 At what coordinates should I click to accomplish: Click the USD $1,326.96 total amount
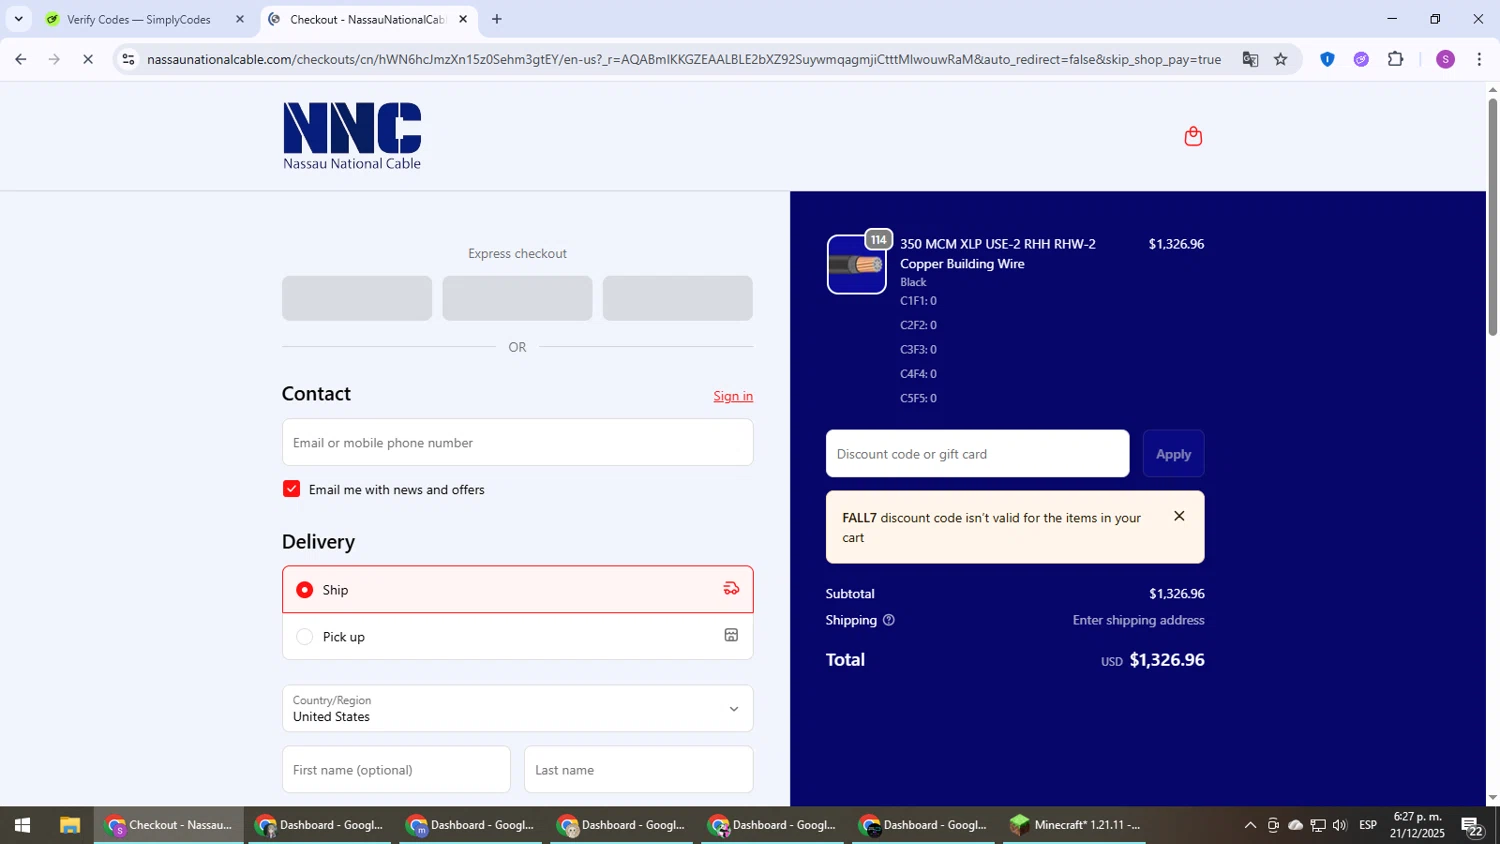click(x=1153, y=660)
